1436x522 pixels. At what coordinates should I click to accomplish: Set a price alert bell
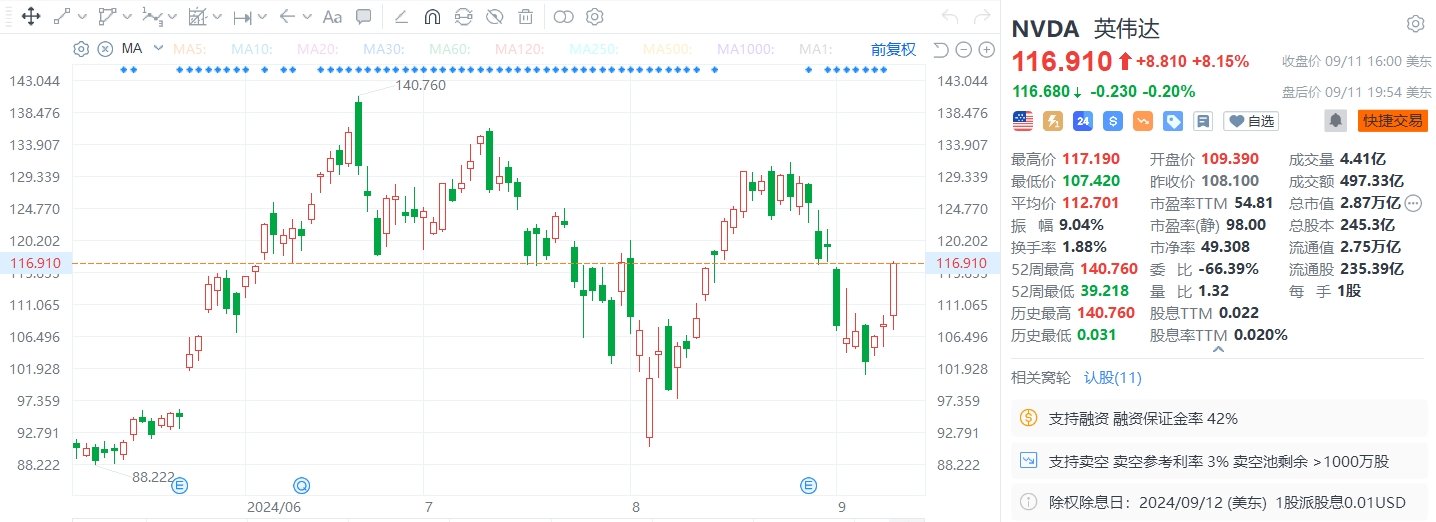(x=1336, y=121)
